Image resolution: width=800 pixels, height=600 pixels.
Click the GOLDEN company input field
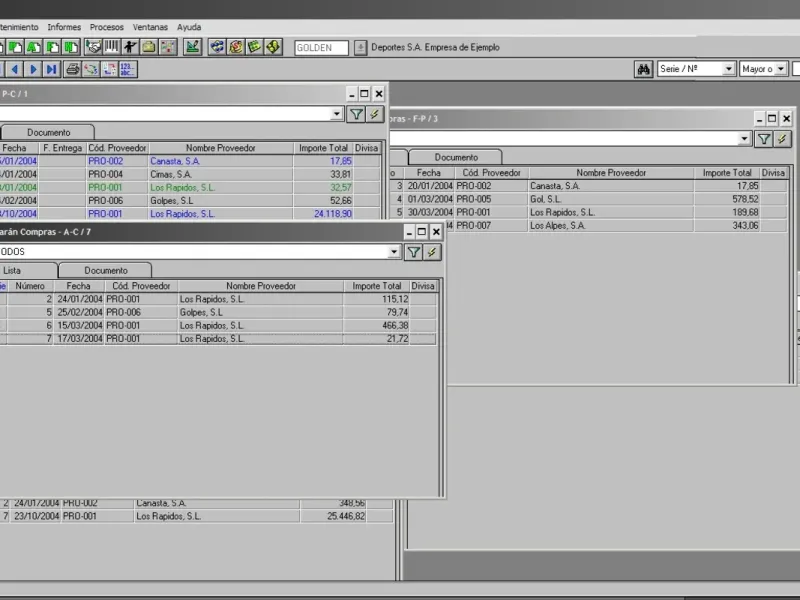(321, 47)
